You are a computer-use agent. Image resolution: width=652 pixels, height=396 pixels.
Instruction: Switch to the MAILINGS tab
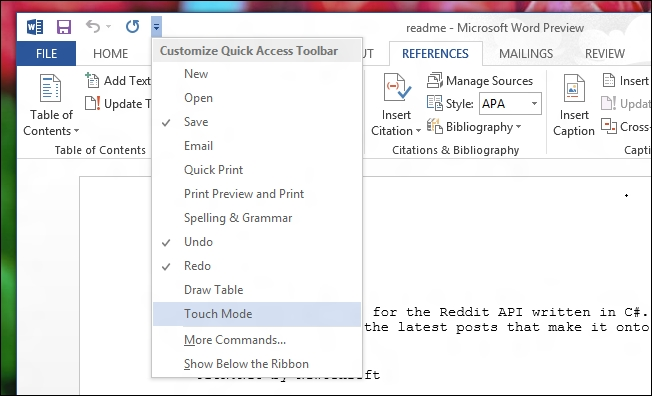(x=526, y=54)
